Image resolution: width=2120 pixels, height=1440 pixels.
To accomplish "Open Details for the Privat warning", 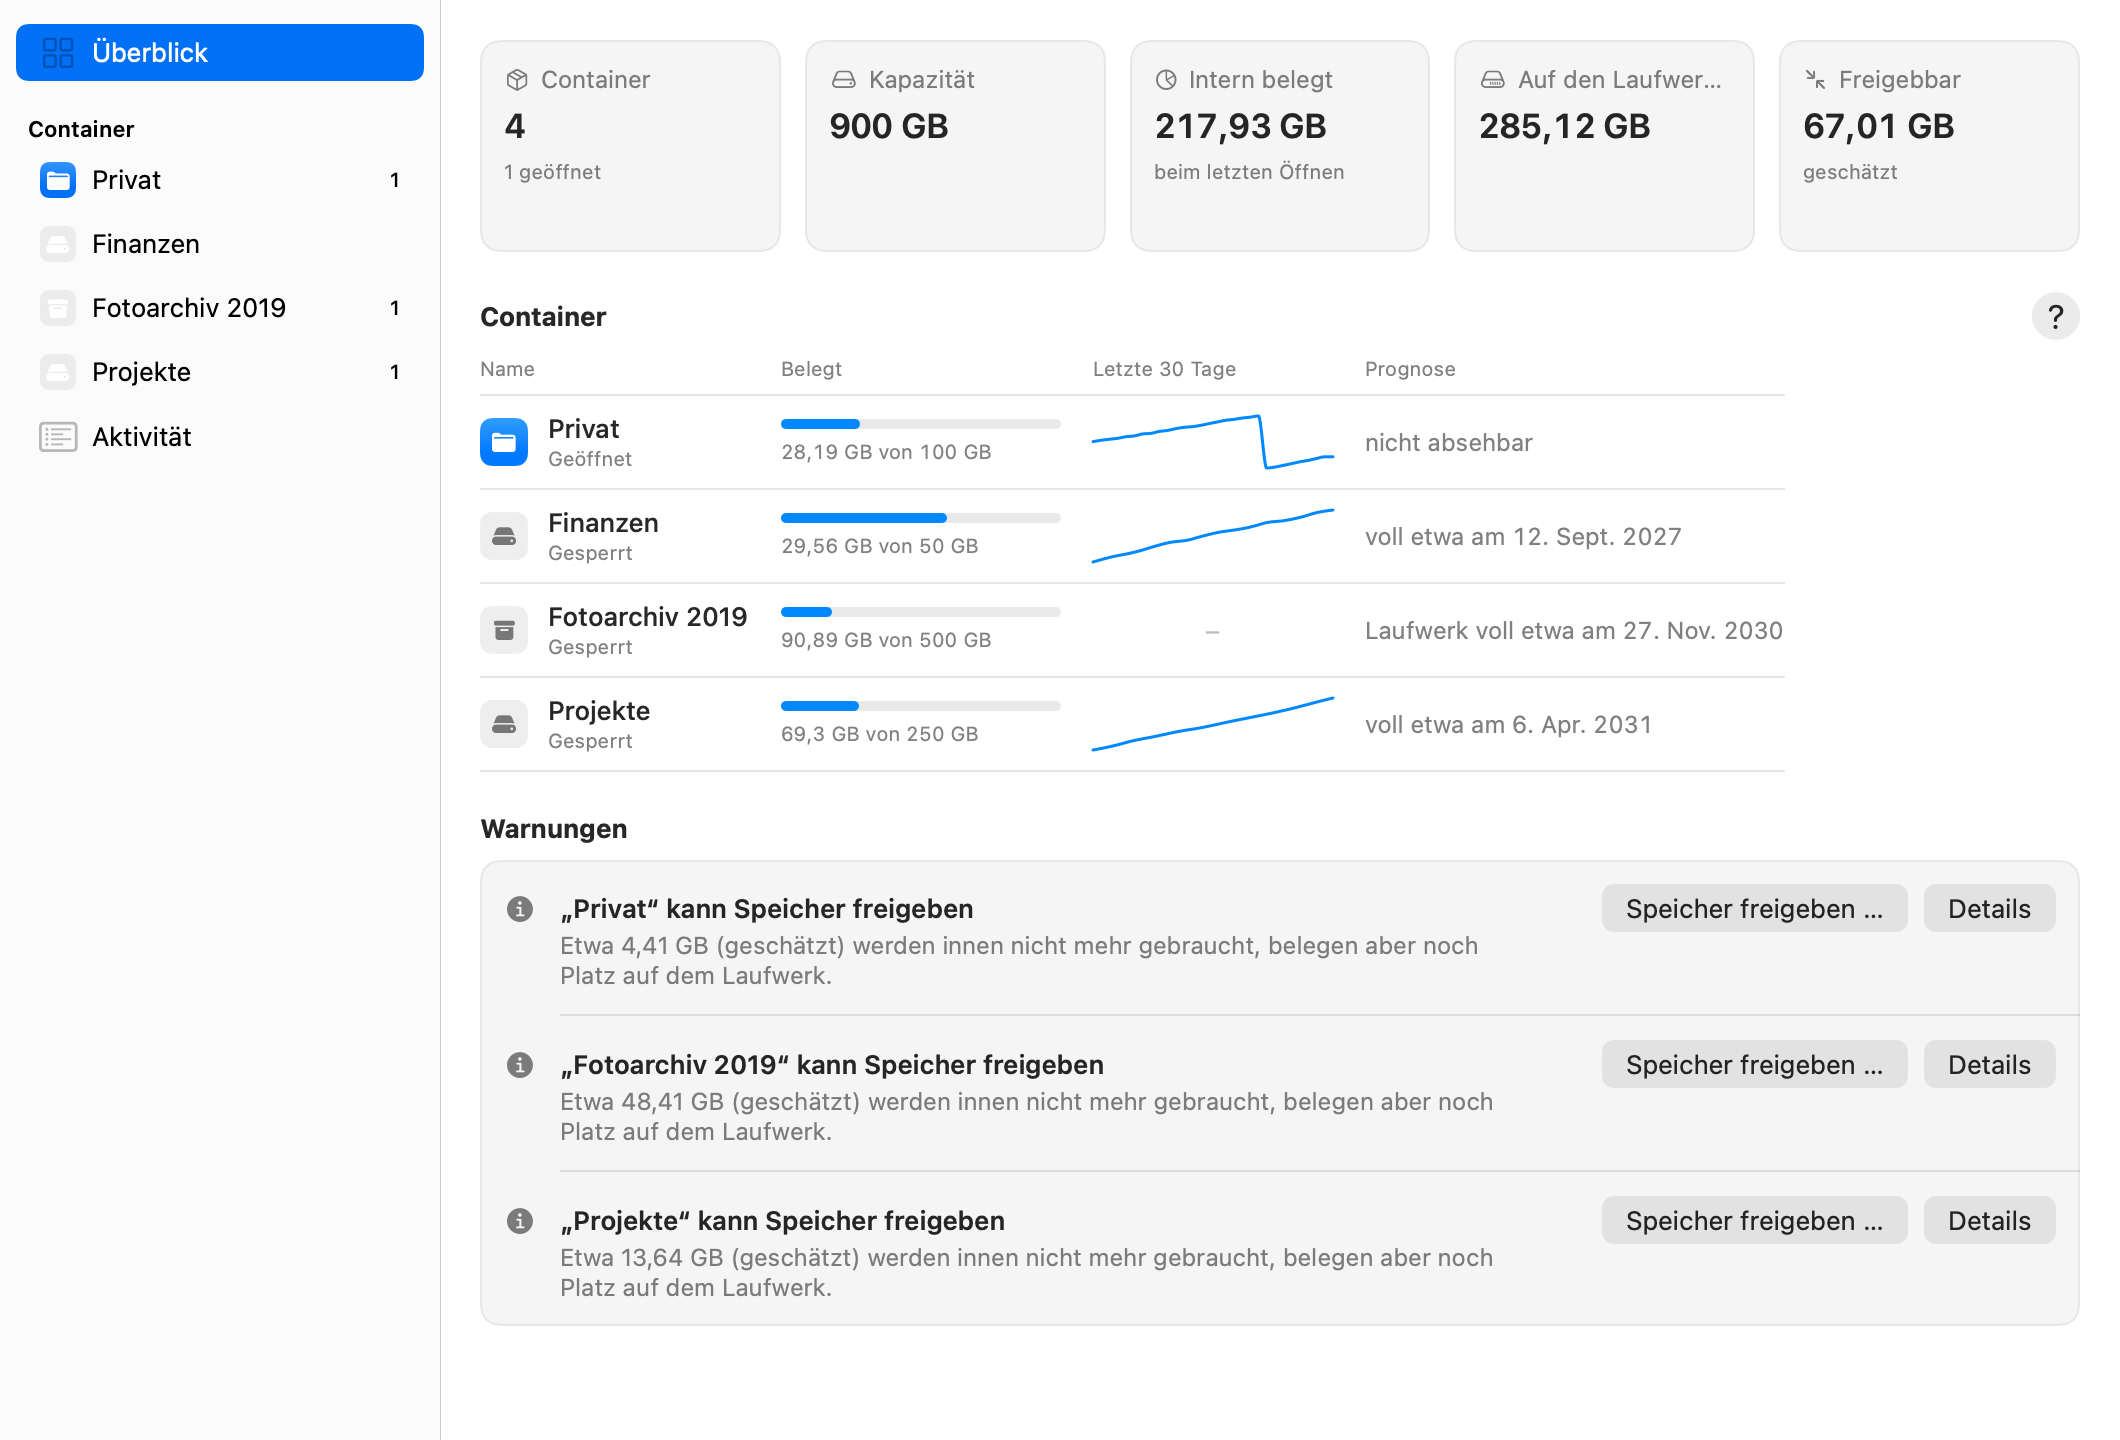I will click(x=1989, y=908).
